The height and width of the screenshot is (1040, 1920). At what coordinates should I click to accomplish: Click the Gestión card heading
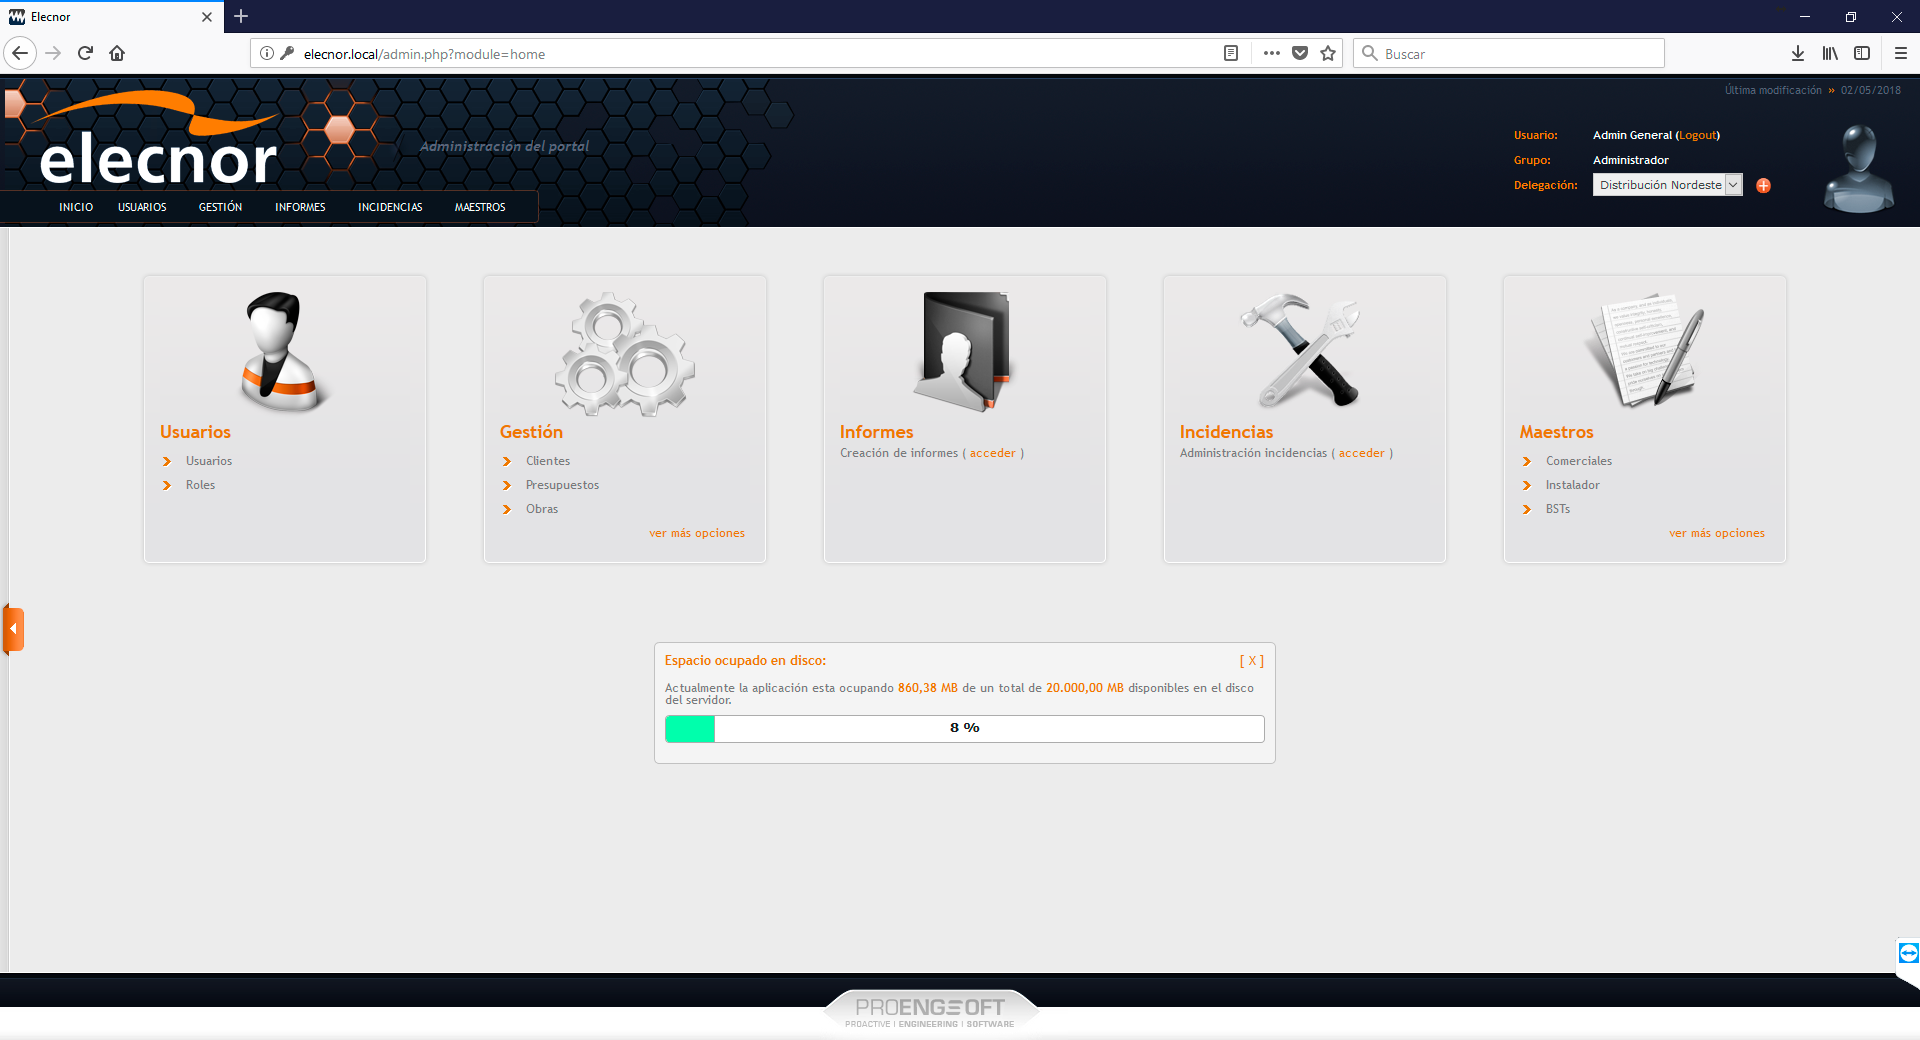(x=531, y=432)
